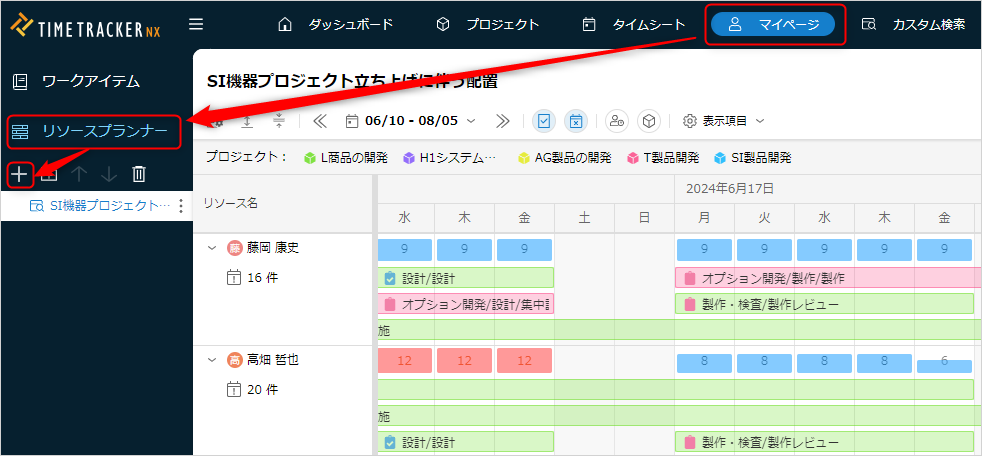This screenshot has width=982, height=456.
Task: Open the hamburger menu beside the logo
Action: coord(196,24)
